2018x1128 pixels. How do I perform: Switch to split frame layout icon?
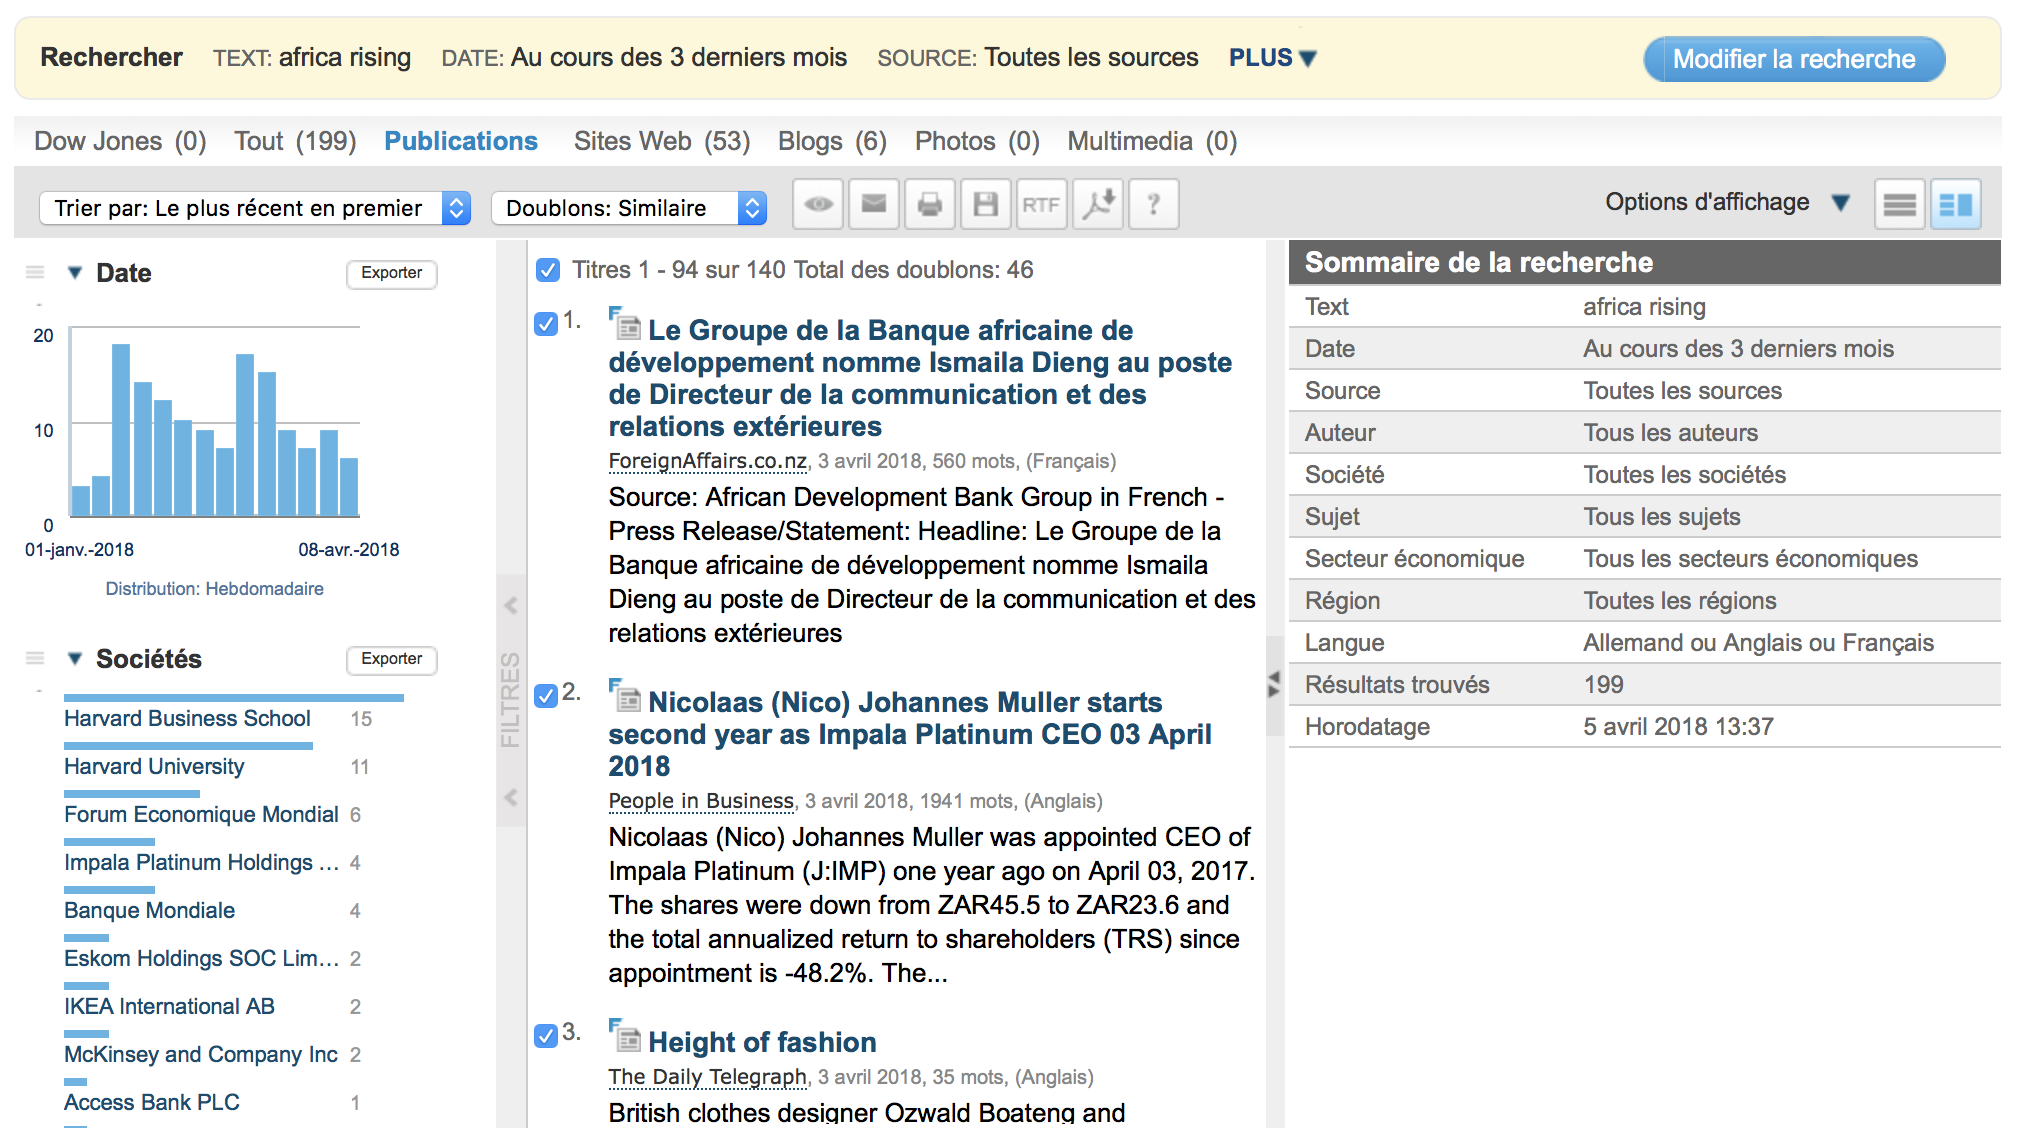coord(1955,205)
